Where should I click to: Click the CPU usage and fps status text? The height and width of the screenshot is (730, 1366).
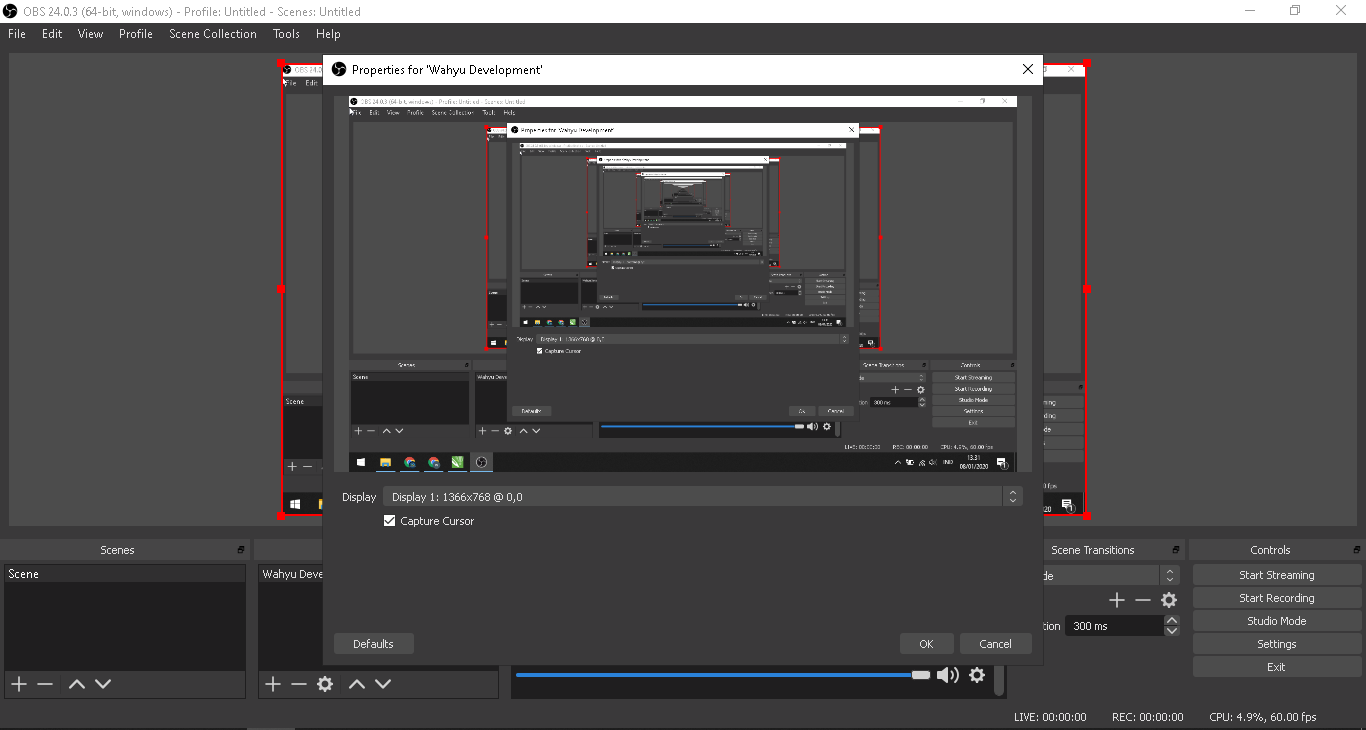[x=1263, y=717]
